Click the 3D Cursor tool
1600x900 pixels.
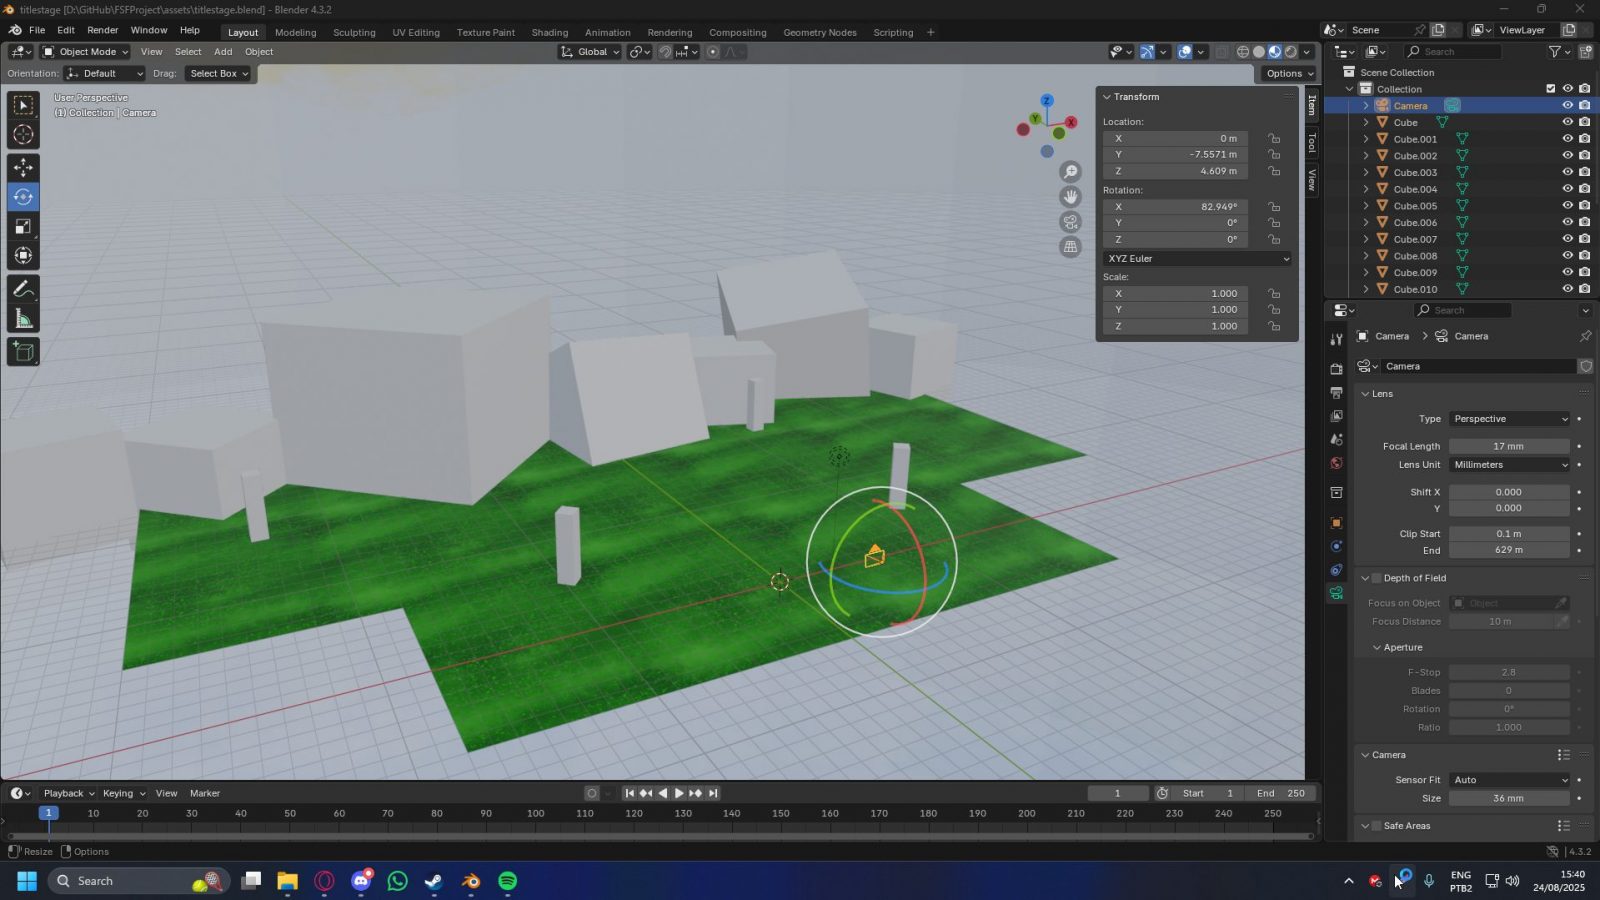23,135
